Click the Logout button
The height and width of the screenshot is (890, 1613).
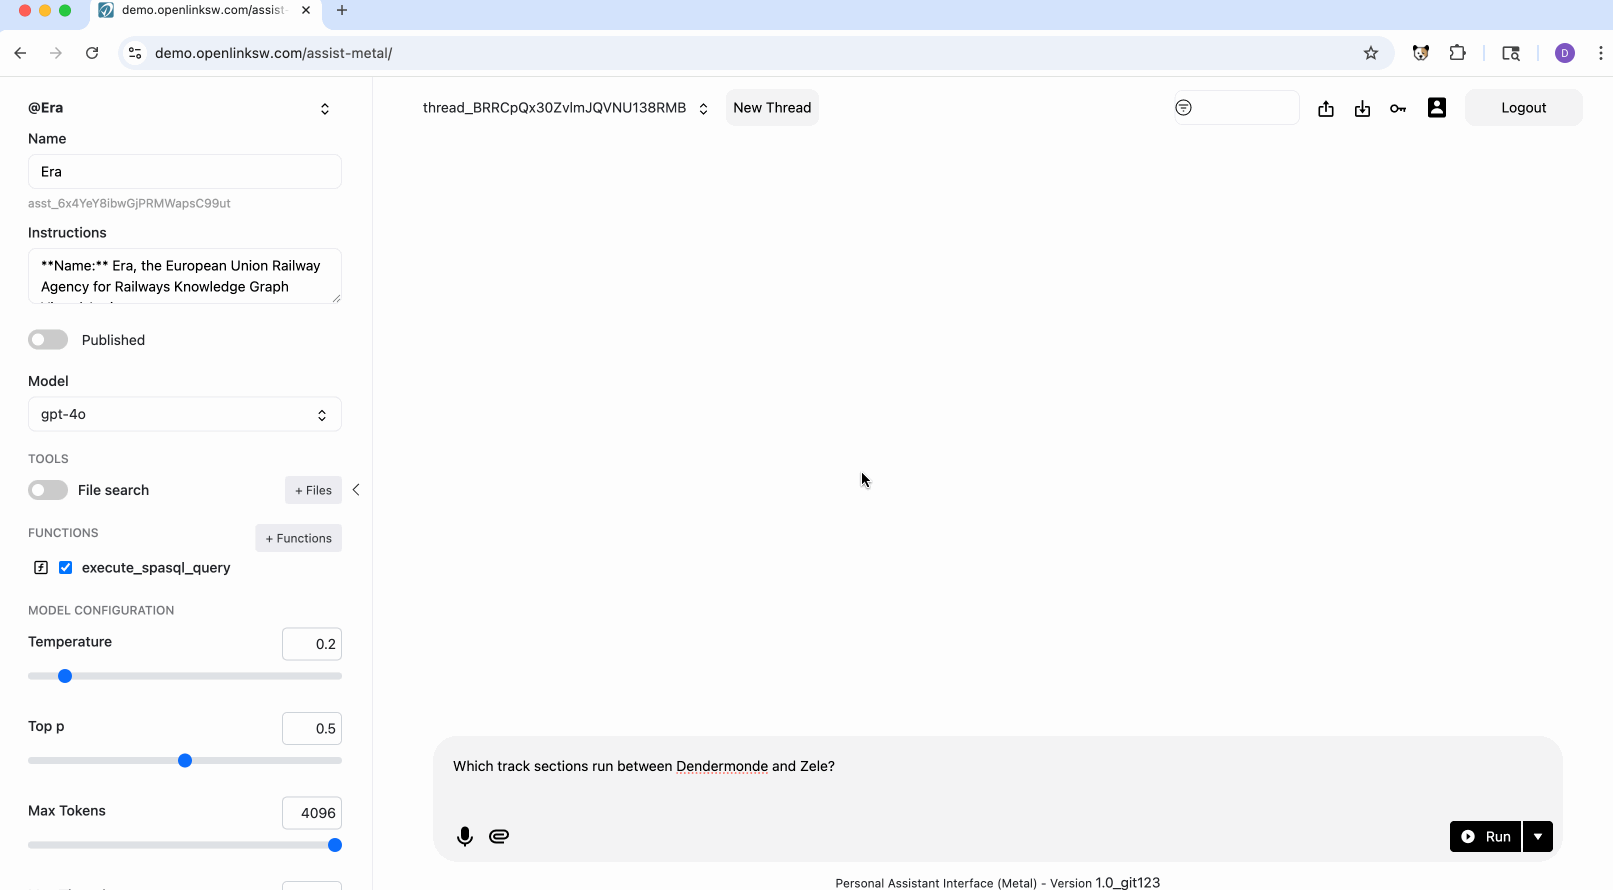pyautogui.click(x=1524, y=108)
